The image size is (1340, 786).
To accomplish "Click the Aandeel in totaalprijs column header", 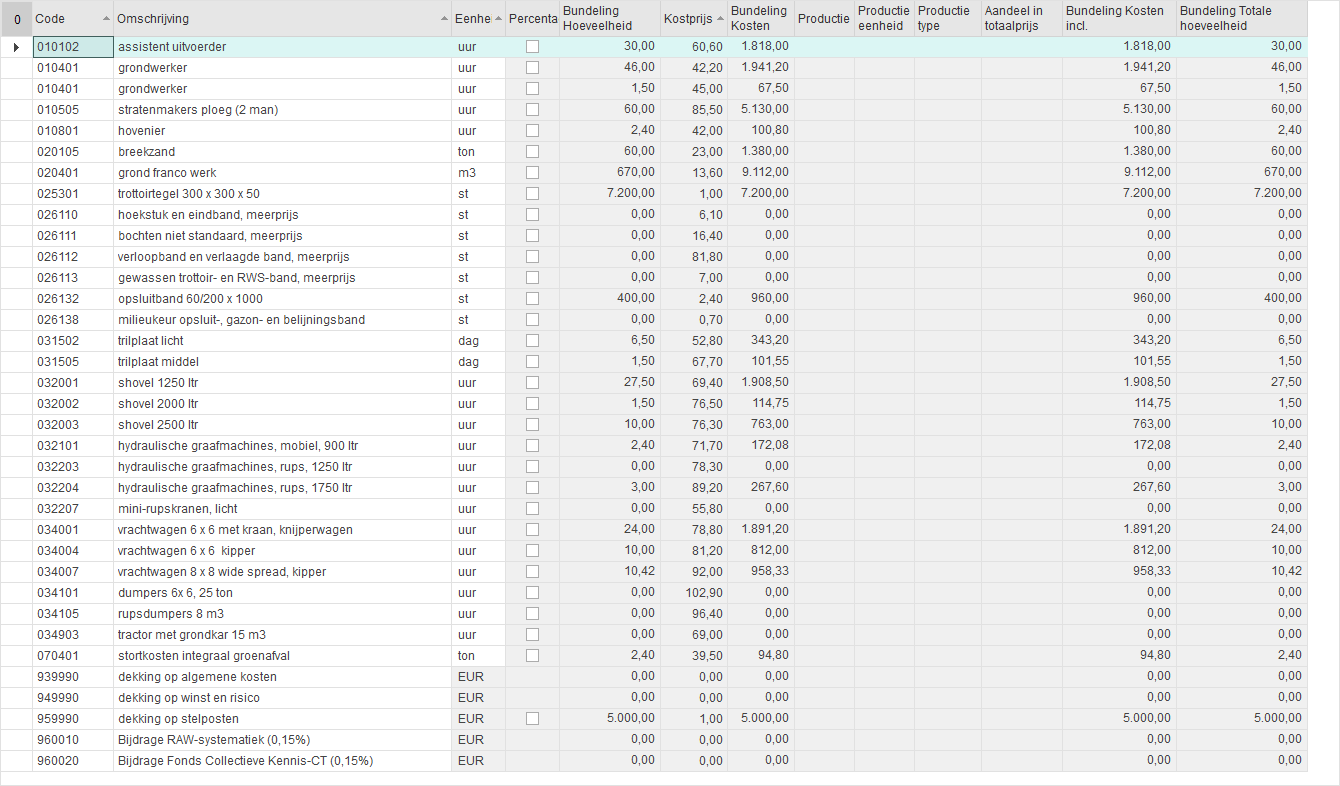I will coord(1021,19).
